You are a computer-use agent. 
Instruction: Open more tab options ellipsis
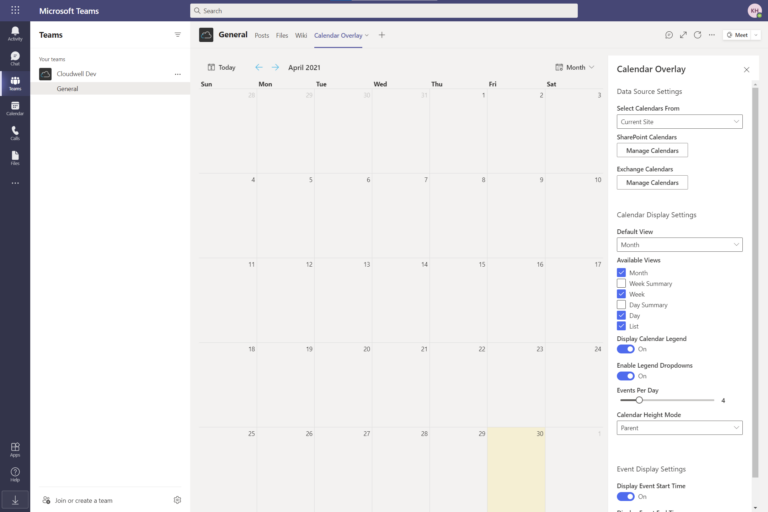[712, 35]
